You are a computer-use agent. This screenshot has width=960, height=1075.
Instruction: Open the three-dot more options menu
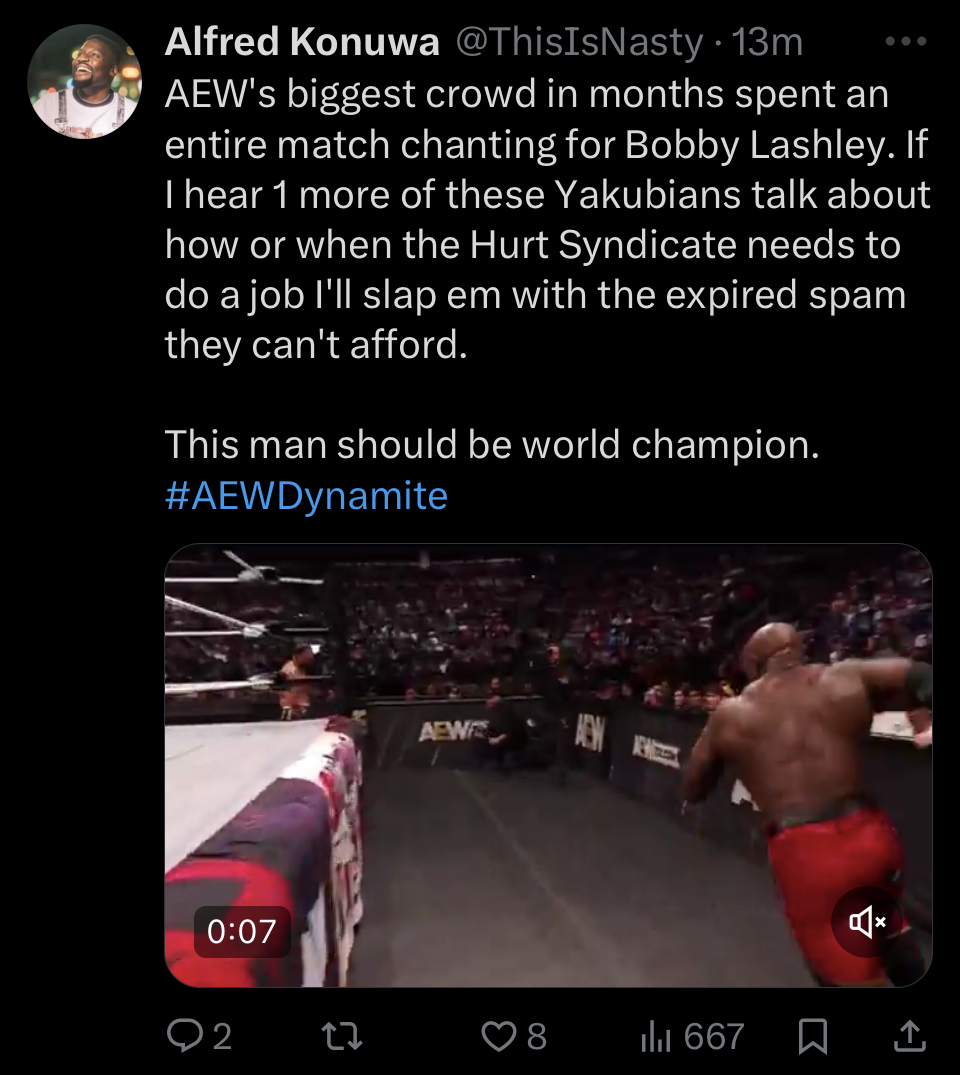coord(905,42)
